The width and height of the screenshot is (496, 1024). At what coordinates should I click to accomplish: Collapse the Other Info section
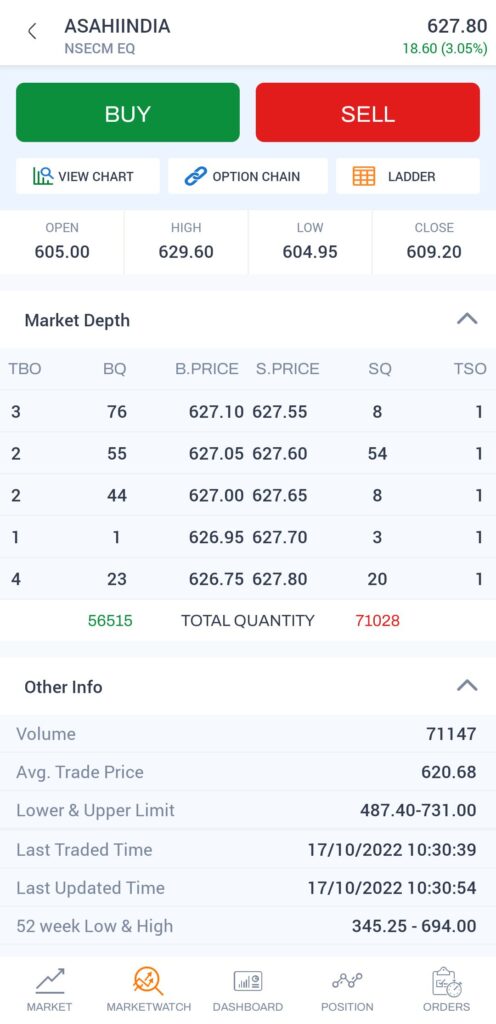[467, 686]
